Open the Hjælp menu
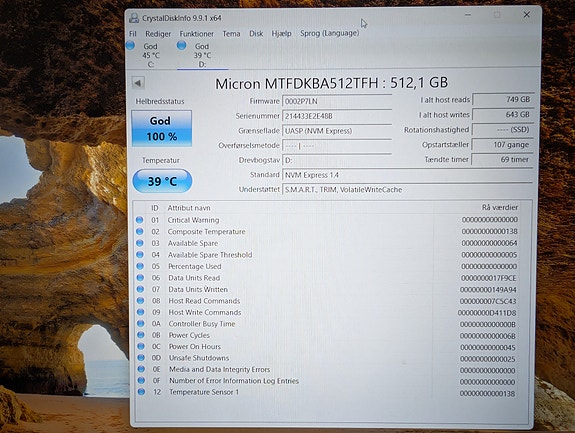575x433 pixels. point(281,34)
